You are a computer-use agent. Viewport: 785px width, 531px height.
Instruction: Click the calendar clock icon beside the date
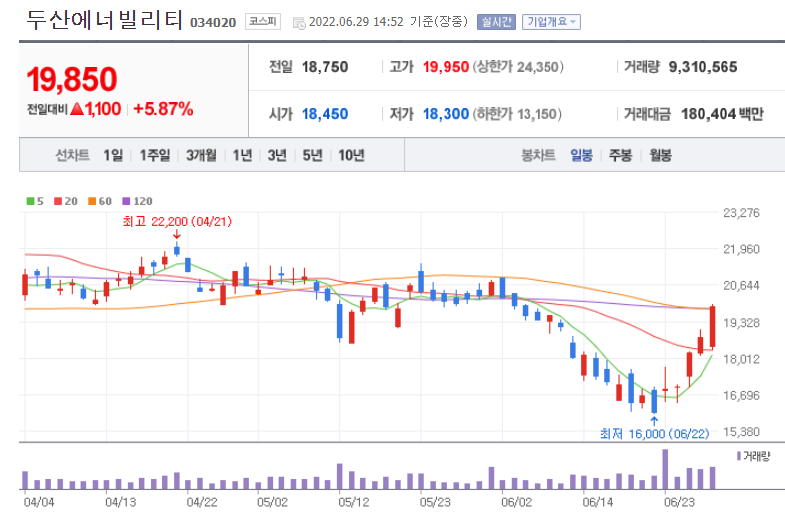[x=299, y=23]
